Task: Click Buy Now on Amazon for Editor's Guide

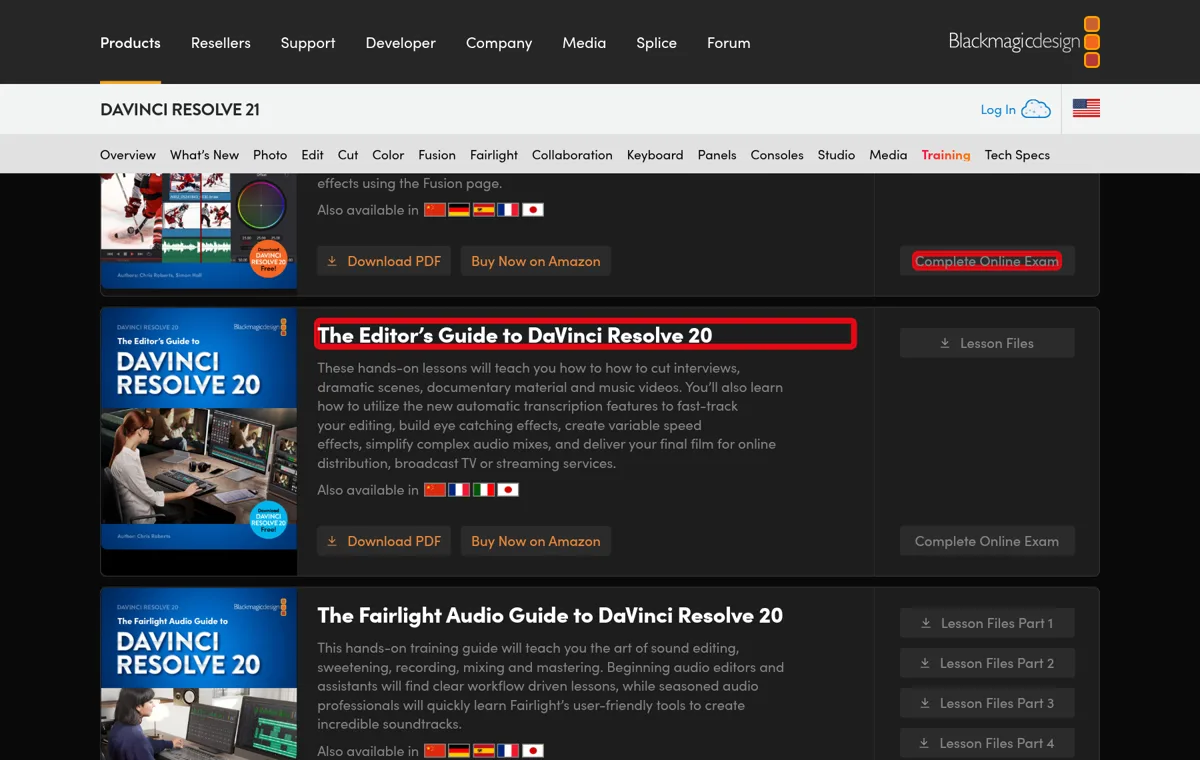Action: (536, 541)
